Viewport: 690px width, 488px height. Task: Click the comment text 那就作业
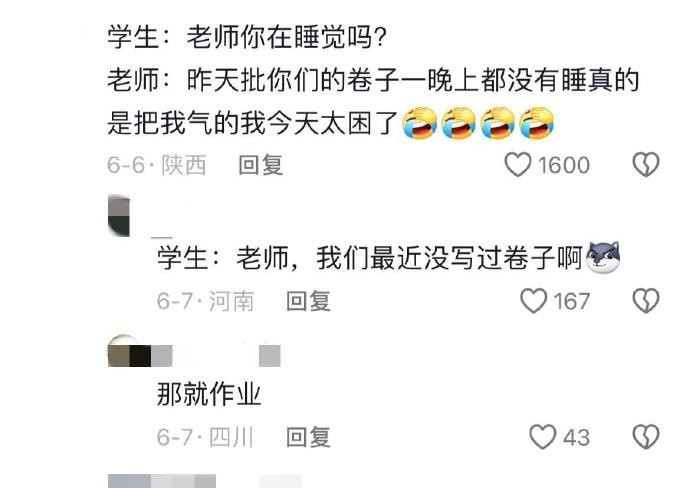pos(209,394)
